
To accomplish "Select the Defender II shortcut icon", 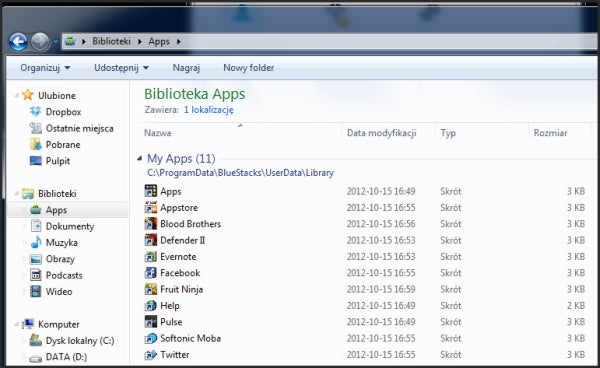I will [x=151, y=240].
